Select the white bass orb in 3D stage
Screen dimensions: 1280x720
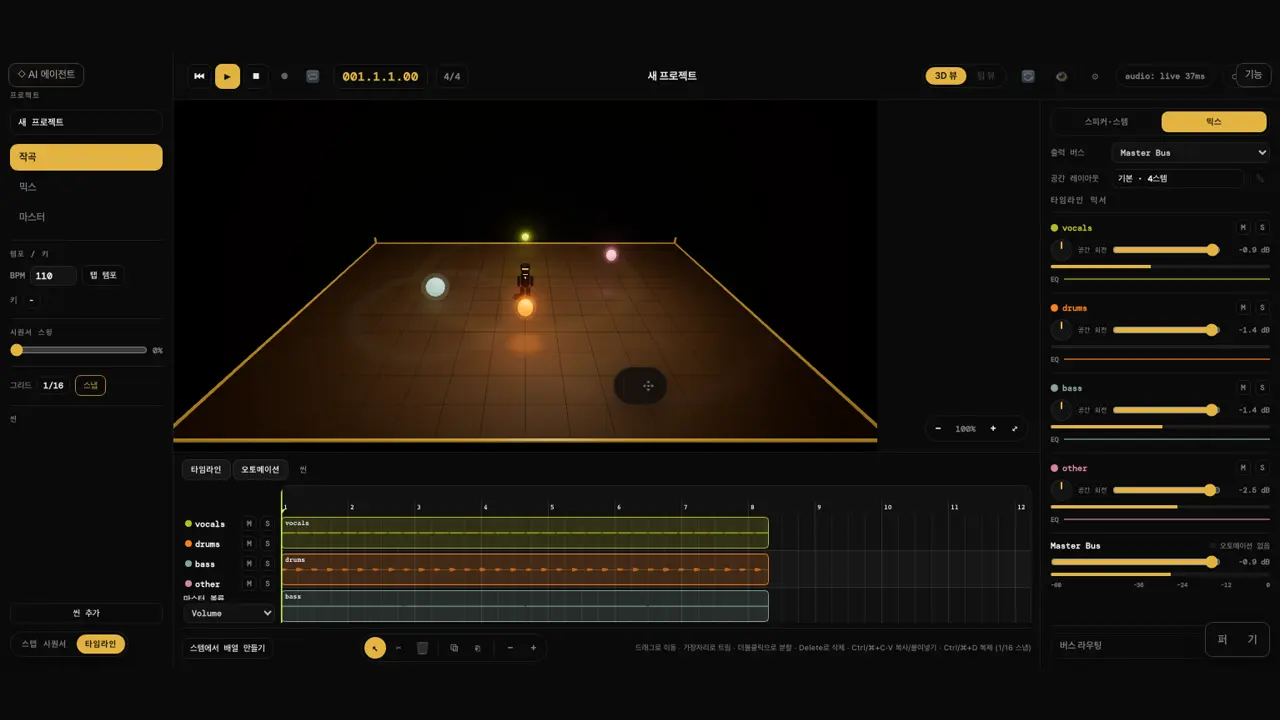[x=435, y=287]
